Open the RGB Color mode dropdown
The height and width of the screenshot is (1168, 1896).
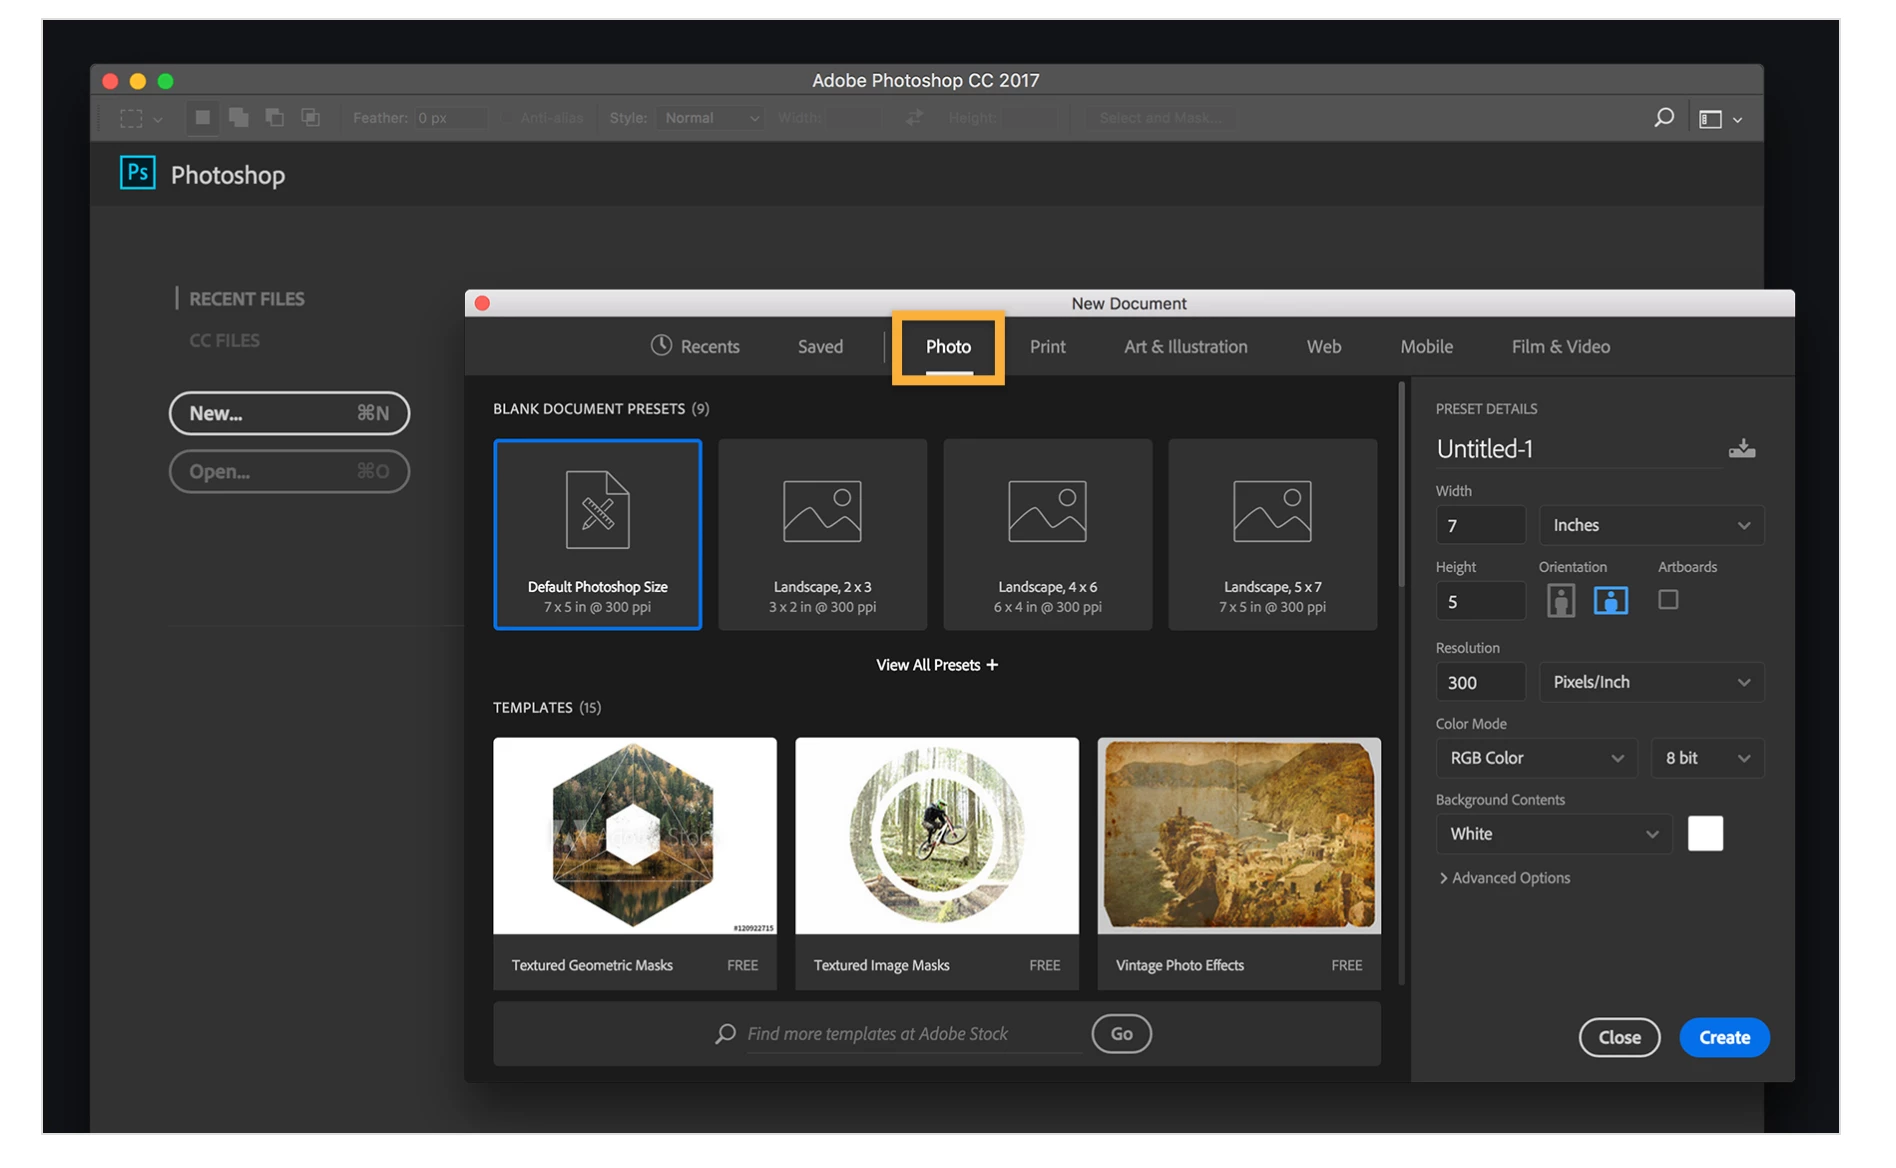click(1536, 758)
